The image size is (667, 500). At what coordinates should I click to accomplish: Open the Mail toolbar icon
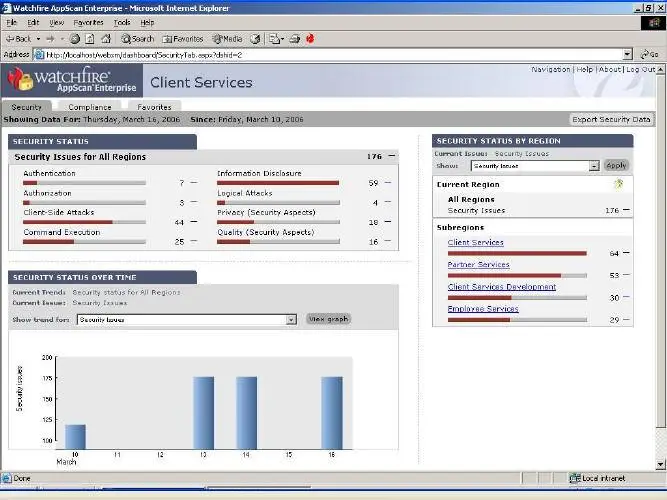[274, 39]
